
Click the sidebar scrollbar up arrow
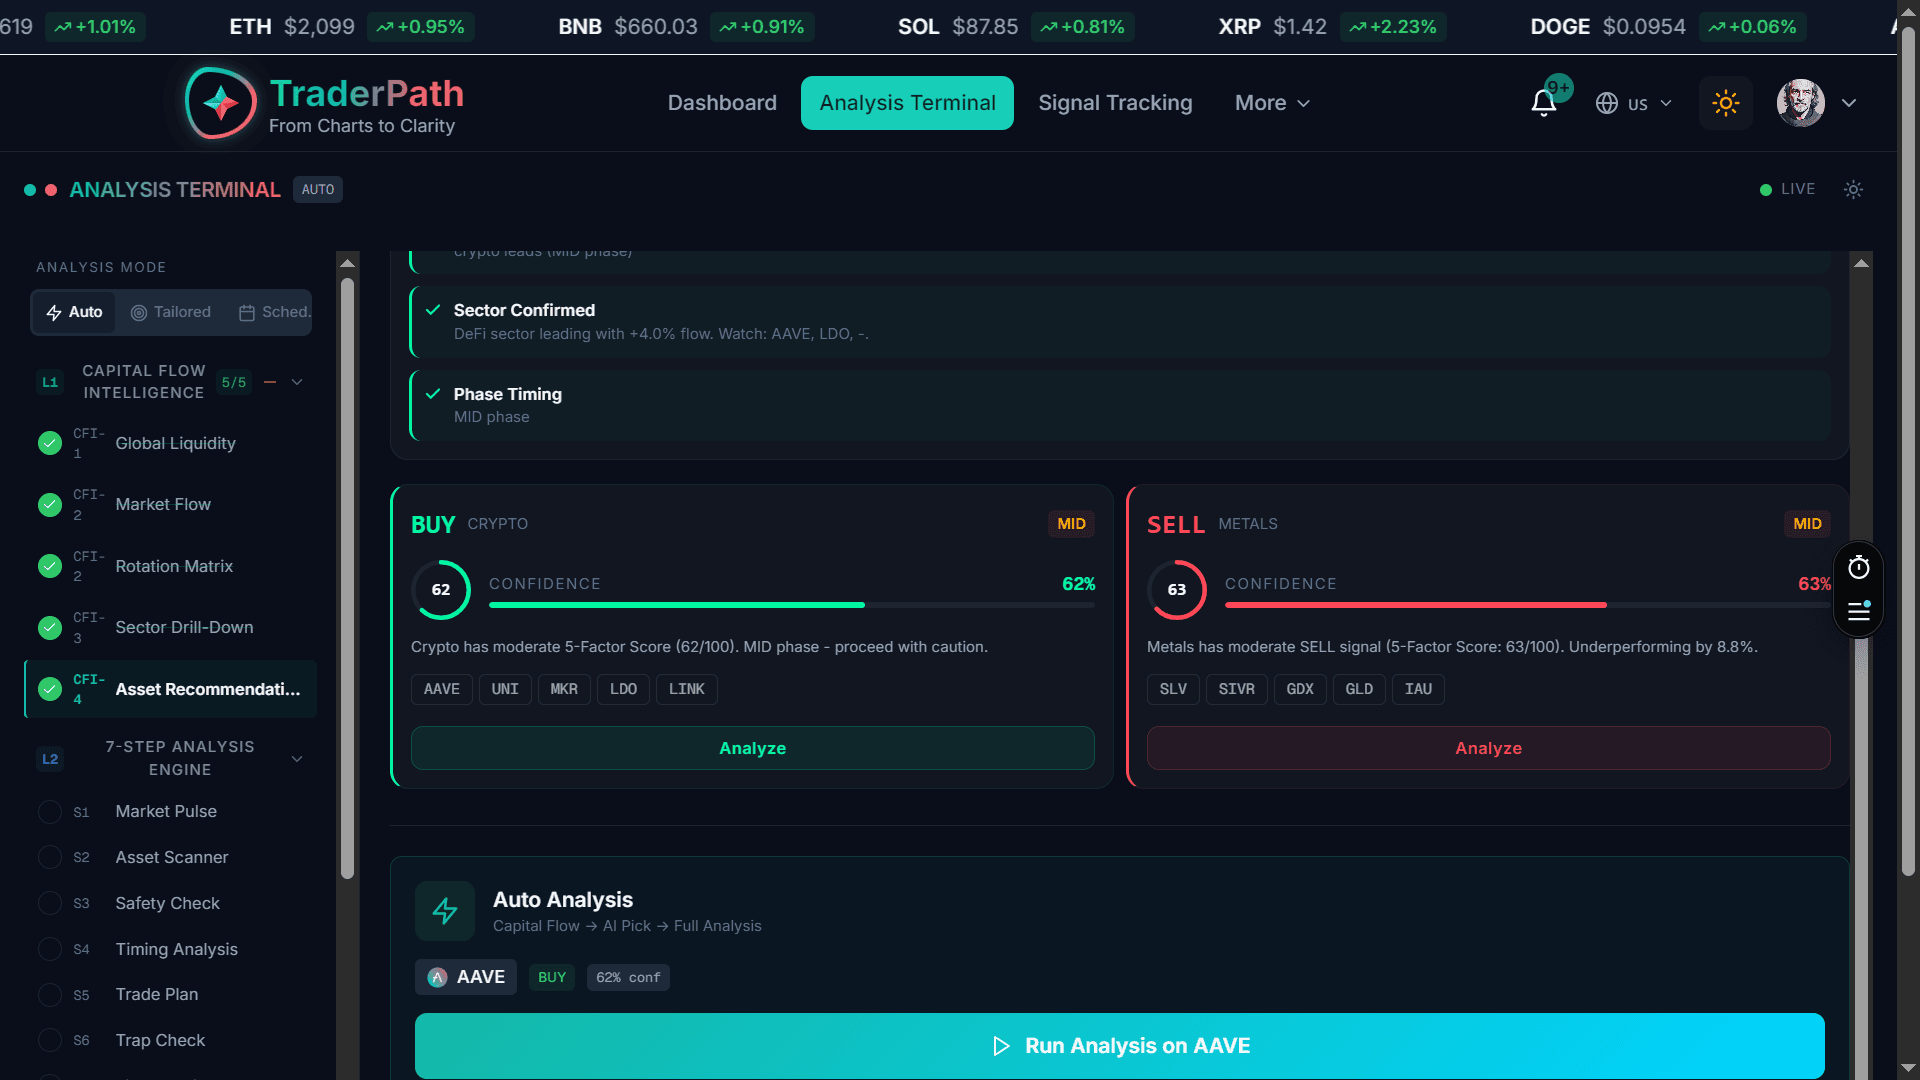[348, 263]
